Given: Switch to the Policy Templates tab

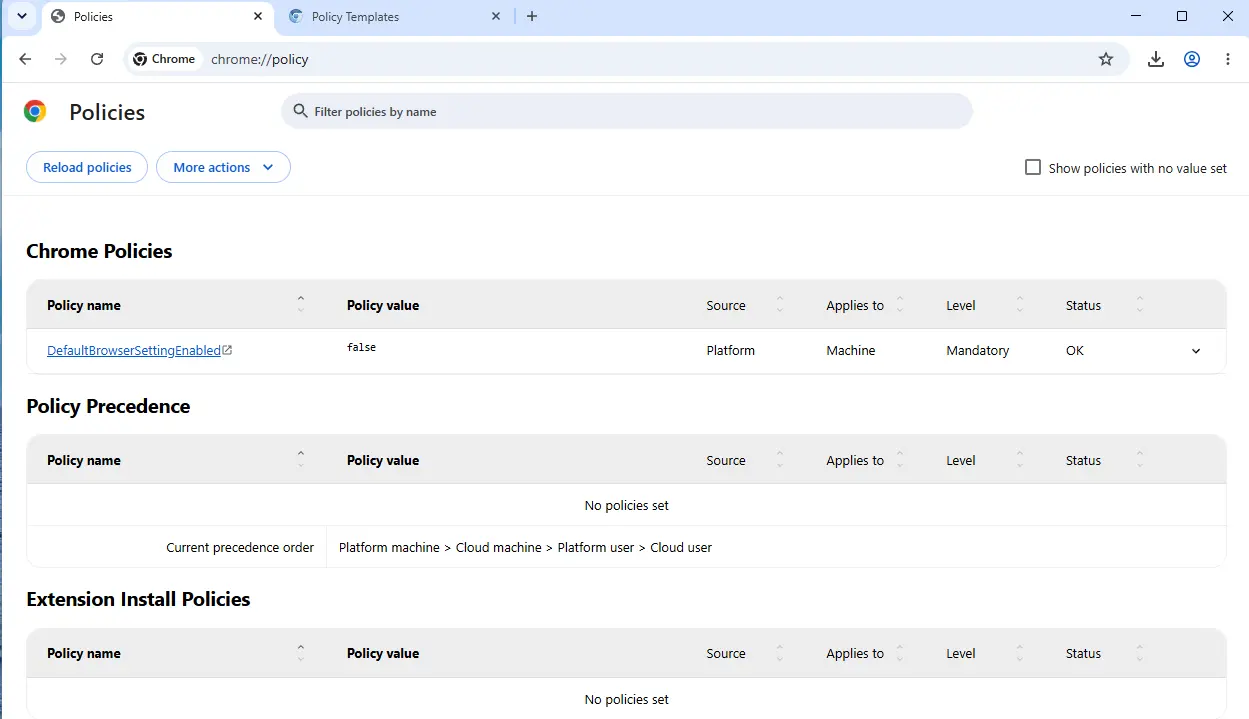Looking at the screenshot, I should click(395, 17).
